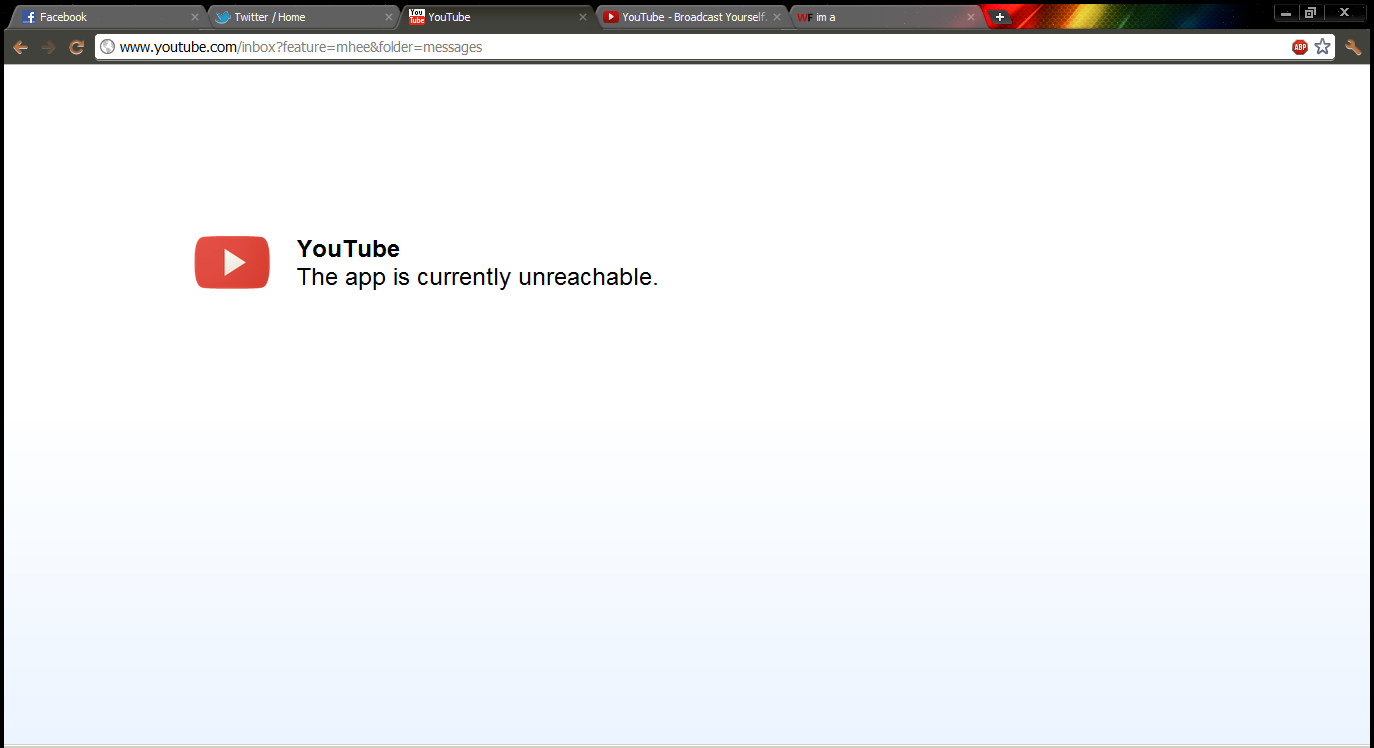Viewport: 1374px width, 748px height.
Task: Click the forward navigation arrow
Action: pos(48,47)
